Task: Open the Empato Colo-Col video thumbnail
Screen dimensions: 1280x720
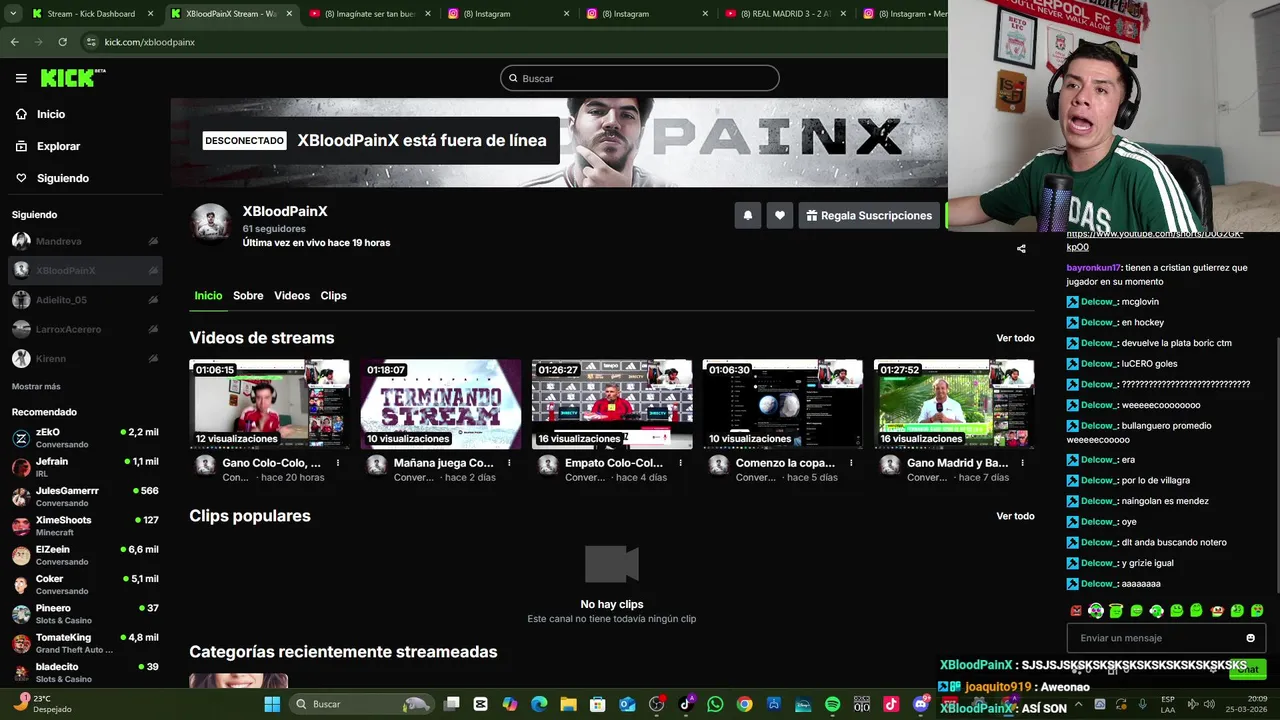Action: point(612,404)
